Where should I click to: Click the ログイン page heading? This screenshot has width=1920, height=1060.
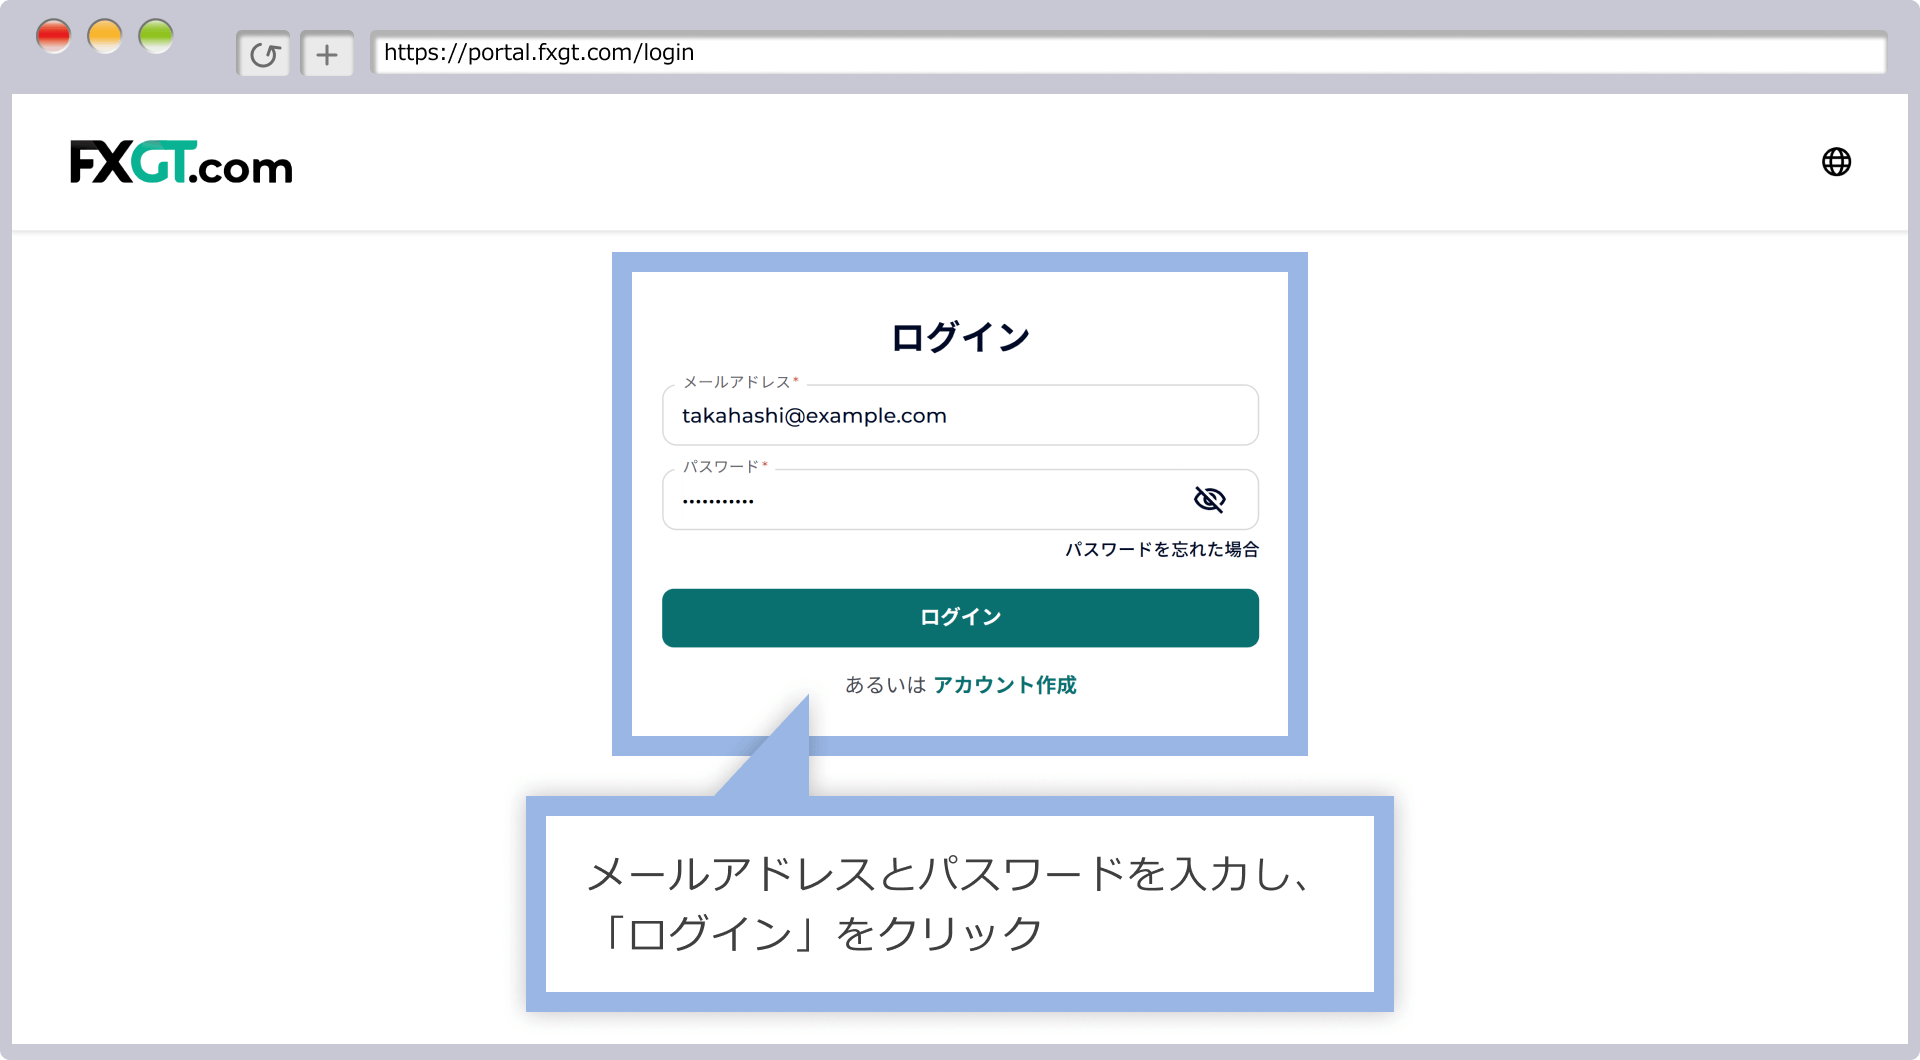[x=959, y=336]
